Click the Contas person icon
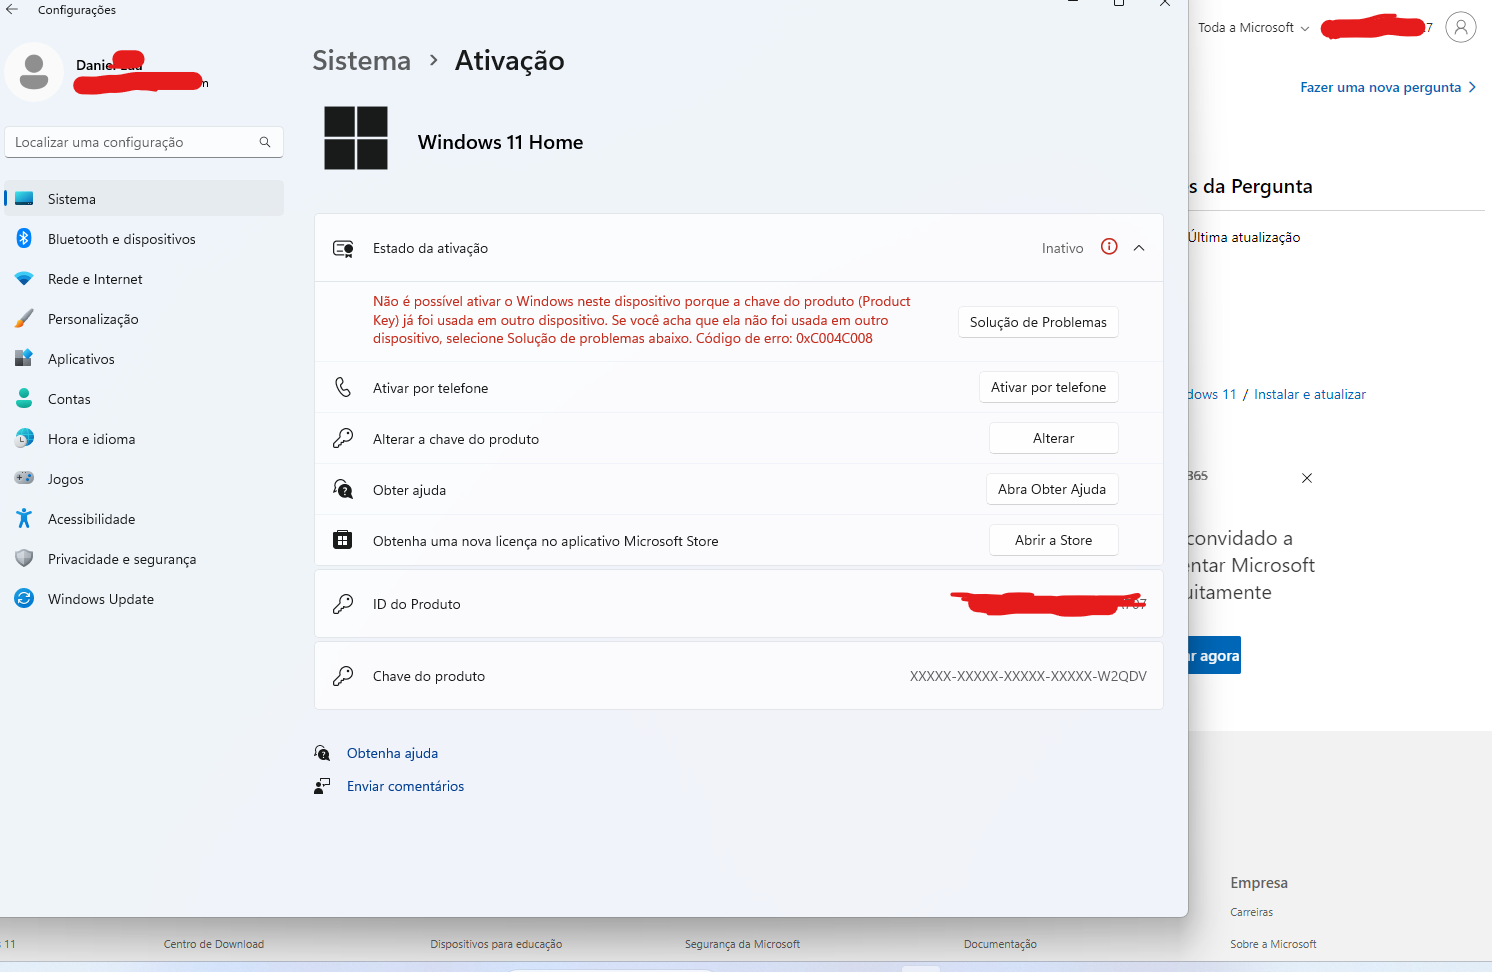 [24, 398]
